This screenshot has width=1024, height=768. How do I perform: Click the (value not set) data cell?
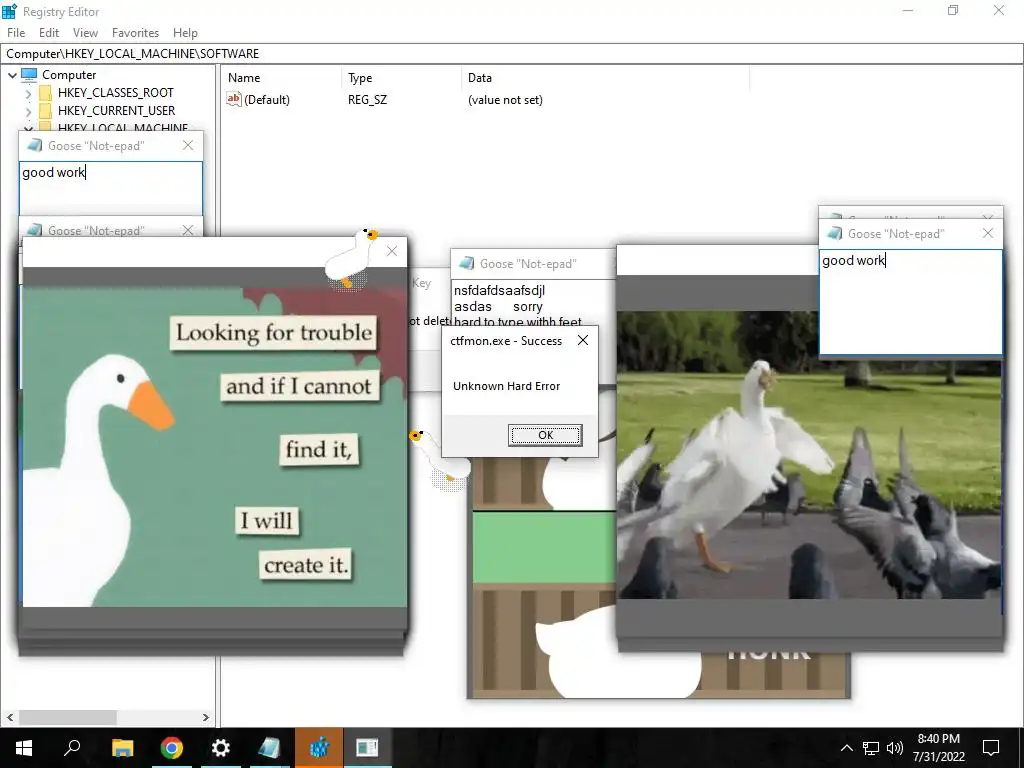[x=505, y=100]
